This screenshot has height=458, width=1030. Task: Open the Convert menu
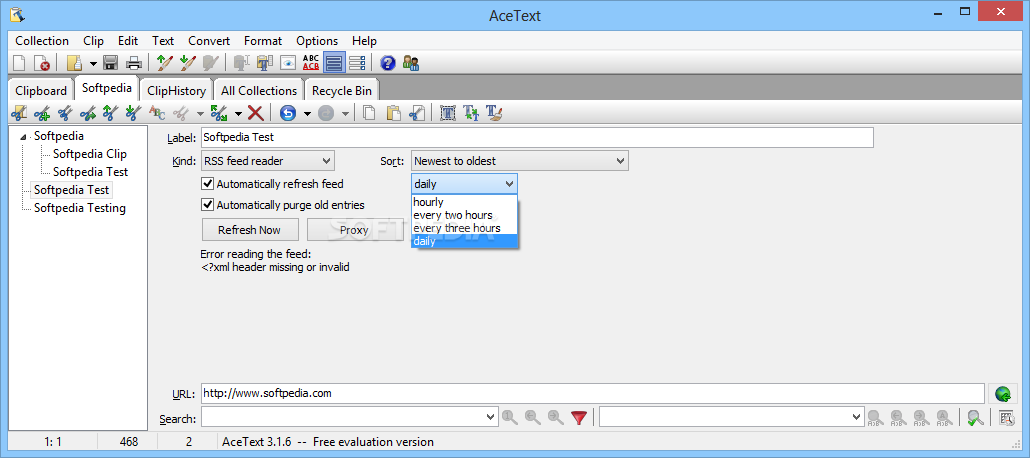click(x=209, y=41)
